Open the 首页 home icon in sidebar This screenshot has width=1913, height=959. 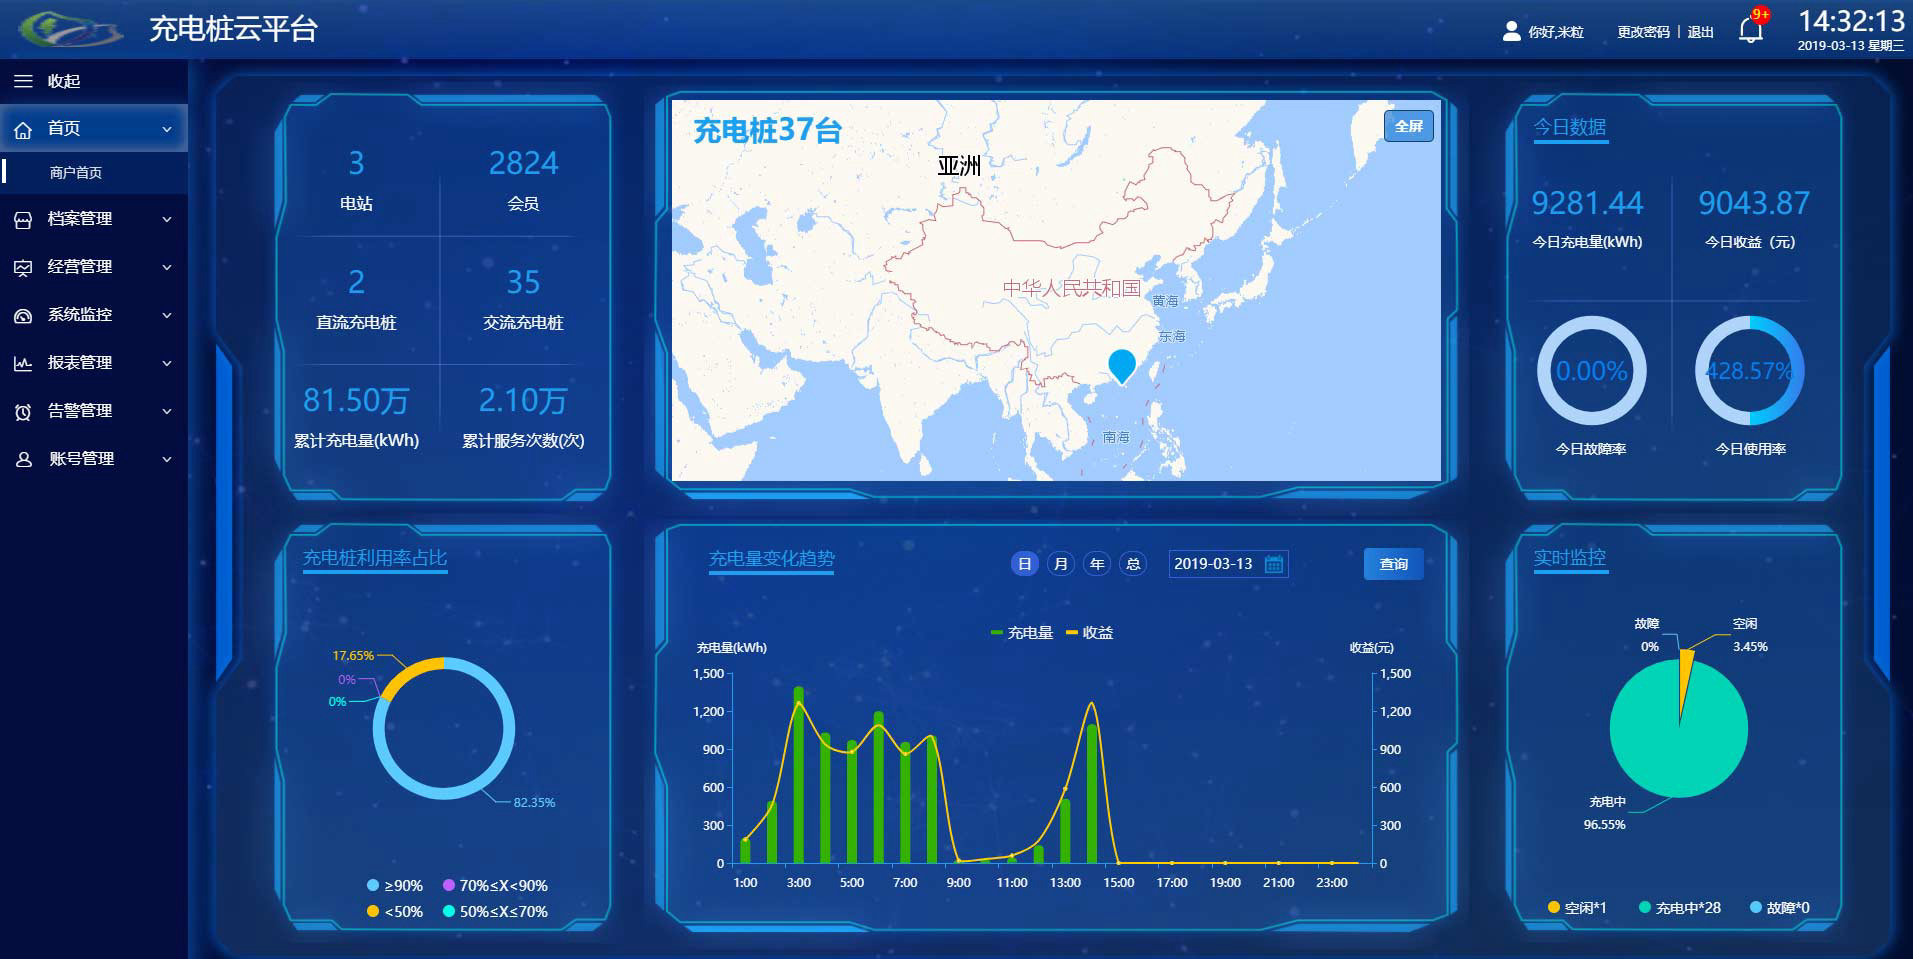pyautogui.click(x=22, y=128)
